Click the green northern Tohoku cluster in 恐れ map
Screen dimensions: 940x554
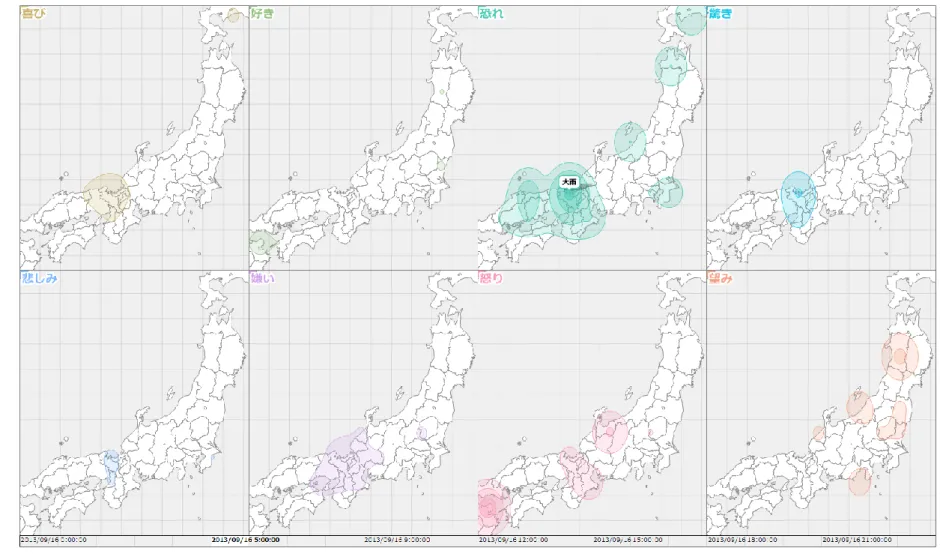pyautogui.click(x=671, y=66)
